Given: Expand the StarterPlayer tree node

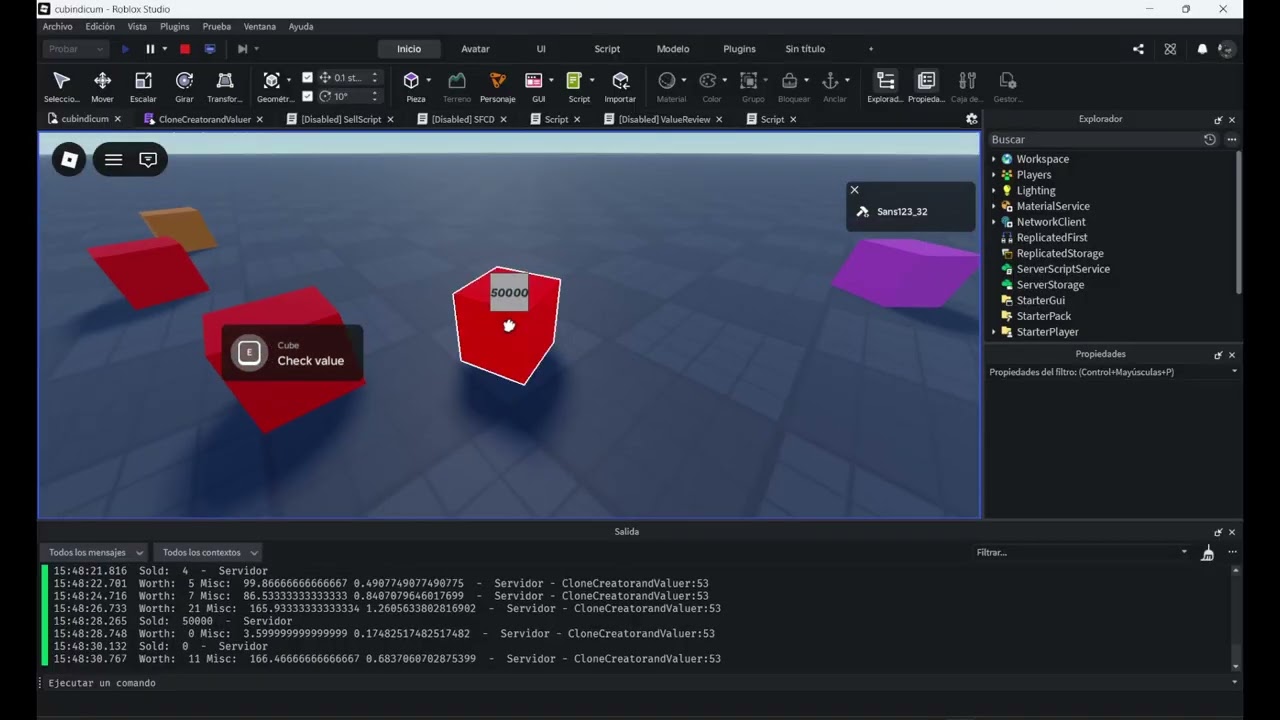Looking at the screenshot, I should click(994, 332).
